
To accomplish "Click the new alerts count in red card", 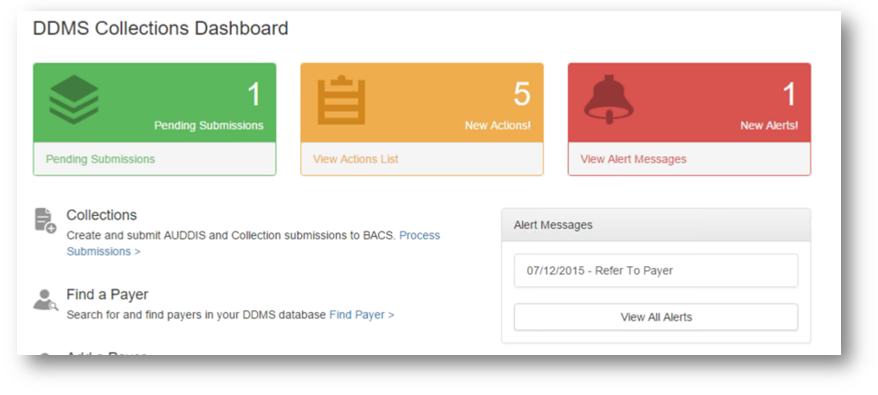I will (x=789, y=94).
